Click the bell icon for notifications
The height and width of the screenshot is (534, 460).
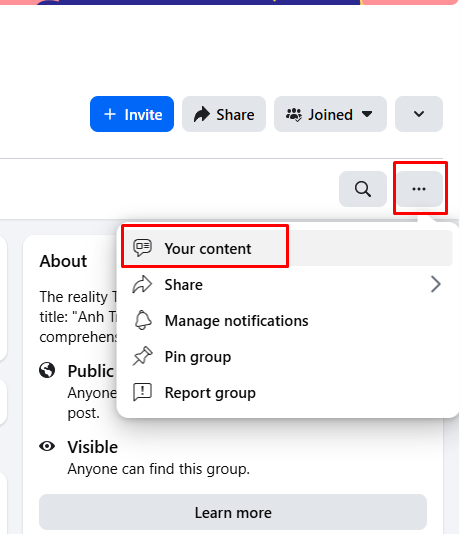(143, 320)
